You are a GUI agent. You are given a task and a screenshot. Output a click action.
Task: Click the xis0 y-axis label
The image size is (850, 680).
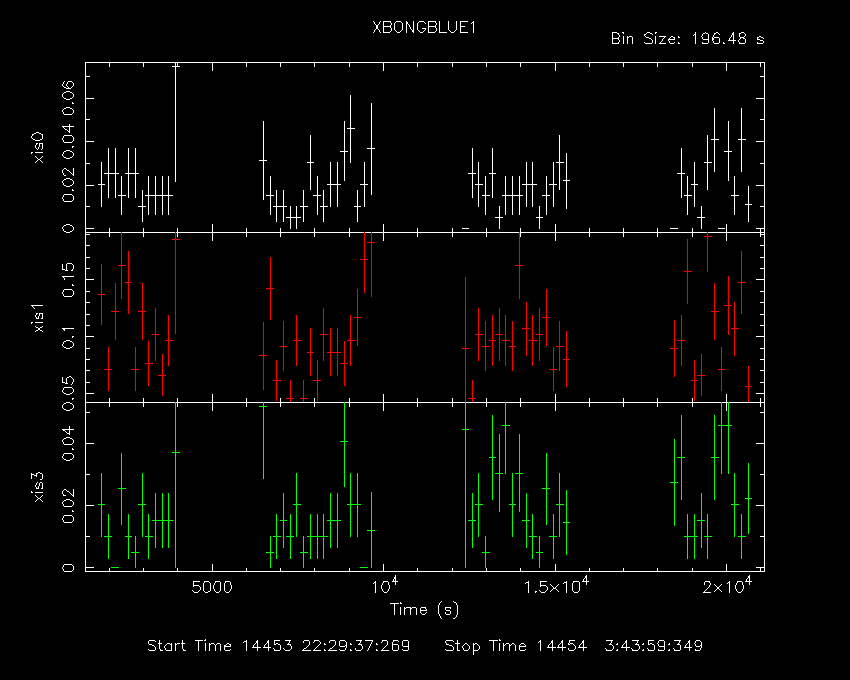point(38,147)
